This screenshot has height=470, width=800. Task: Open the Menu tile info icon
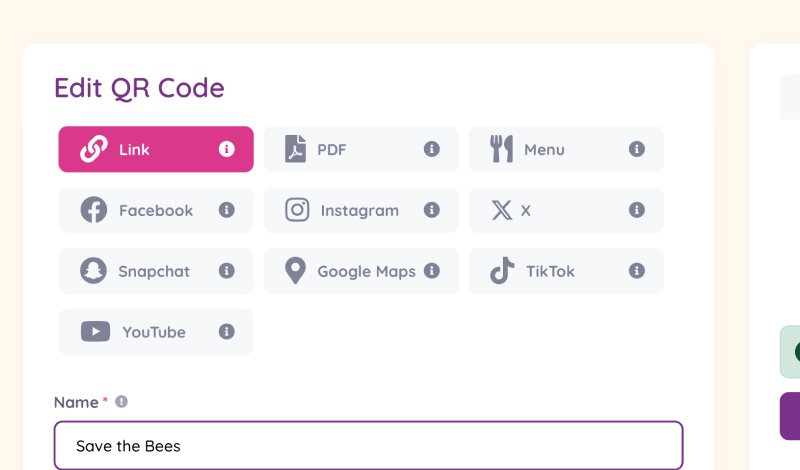(637, 149)
